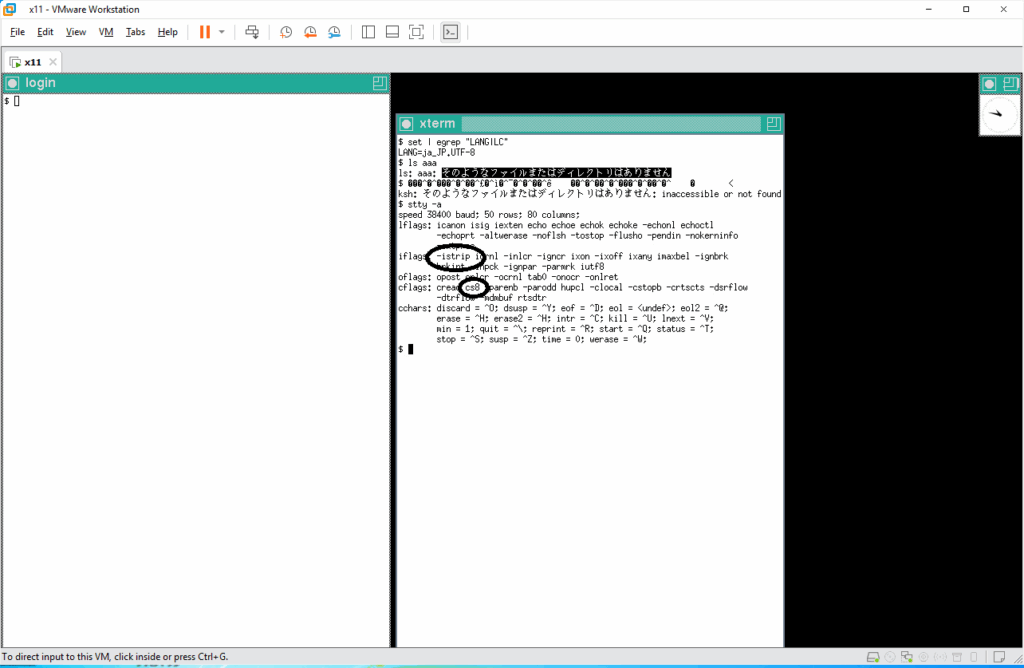Image resolution: width=1024 pixels, height=668 pixels.
Task: Open the Edit menu
Action: [45, 32]
